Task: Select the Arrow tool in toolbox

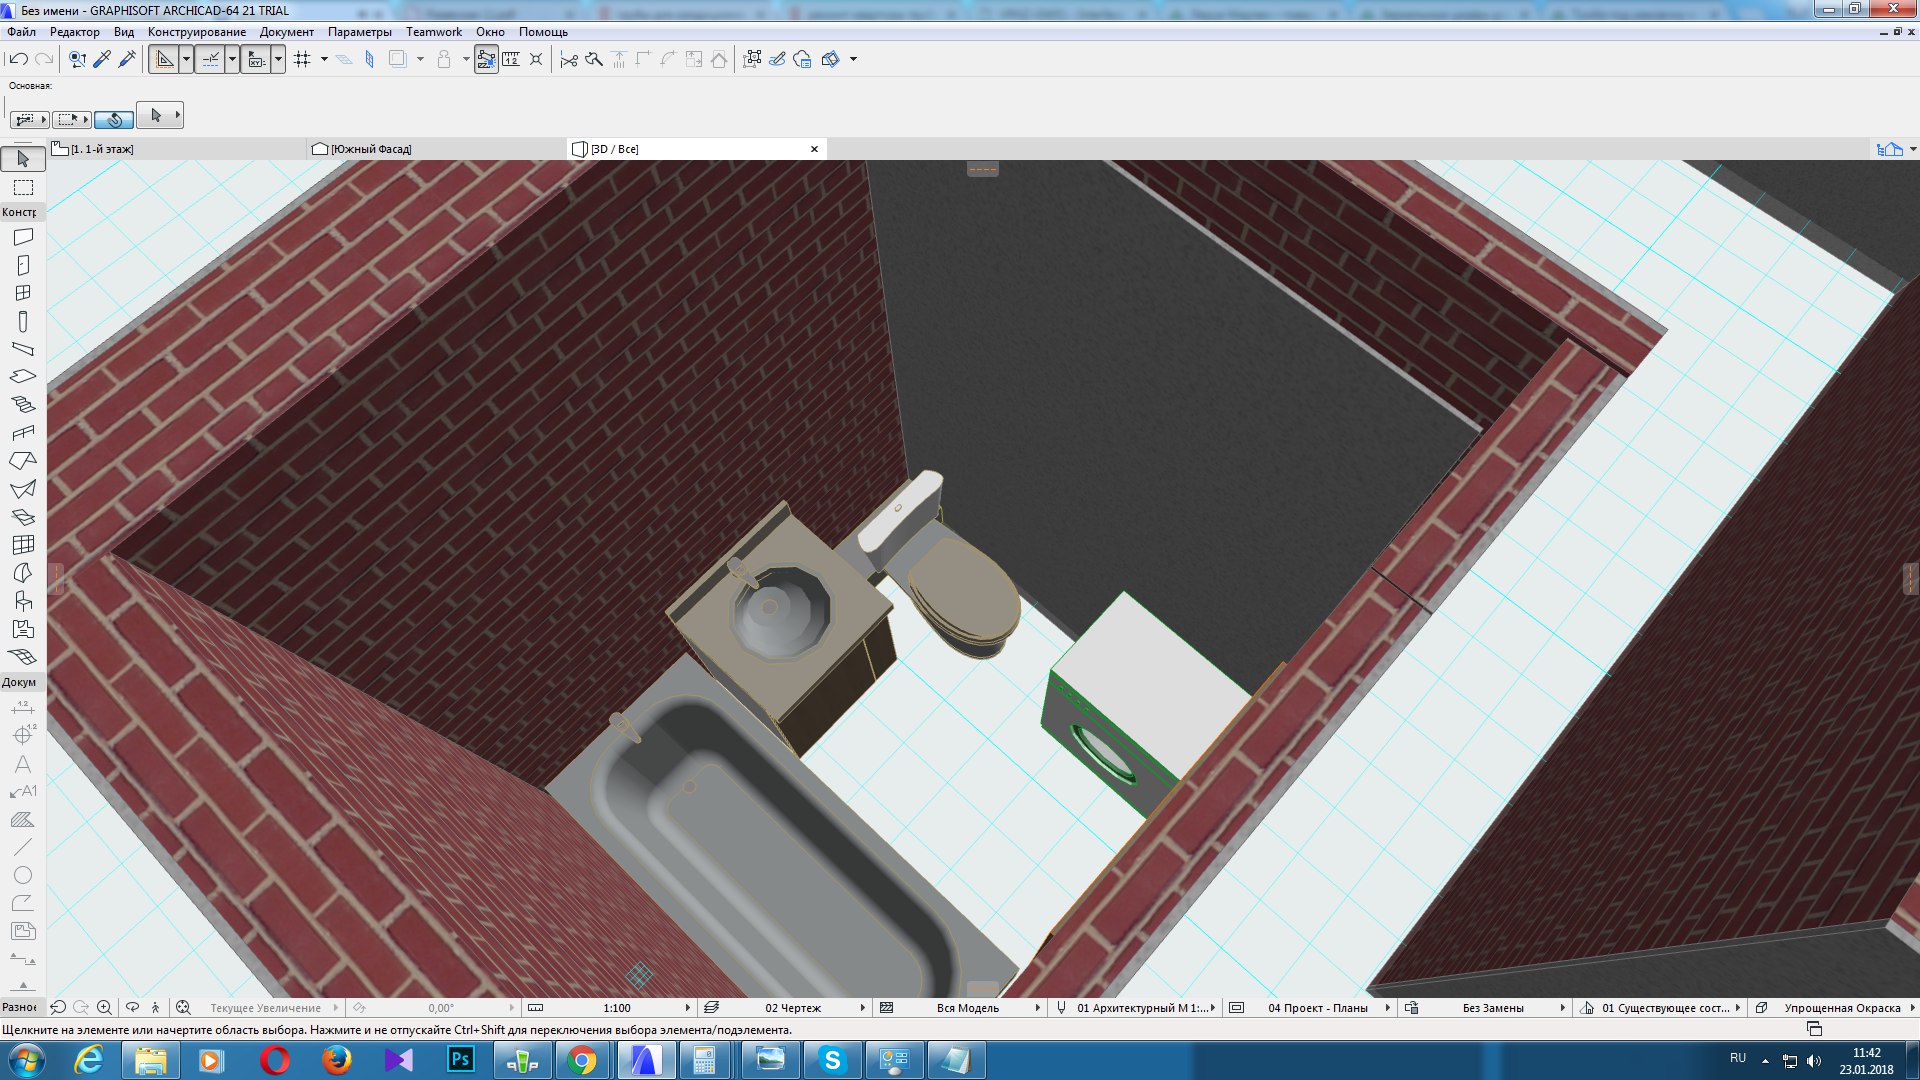Action: 23,159
